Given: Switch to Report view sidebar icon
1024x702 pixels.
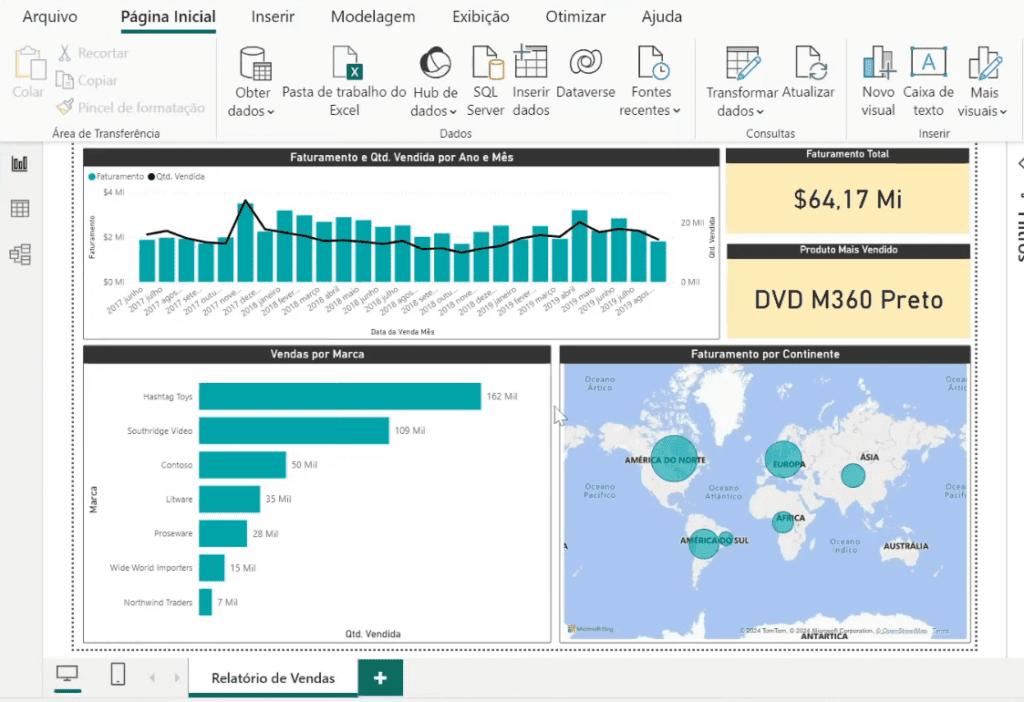Looking at the screenshot, I should 20,163.
